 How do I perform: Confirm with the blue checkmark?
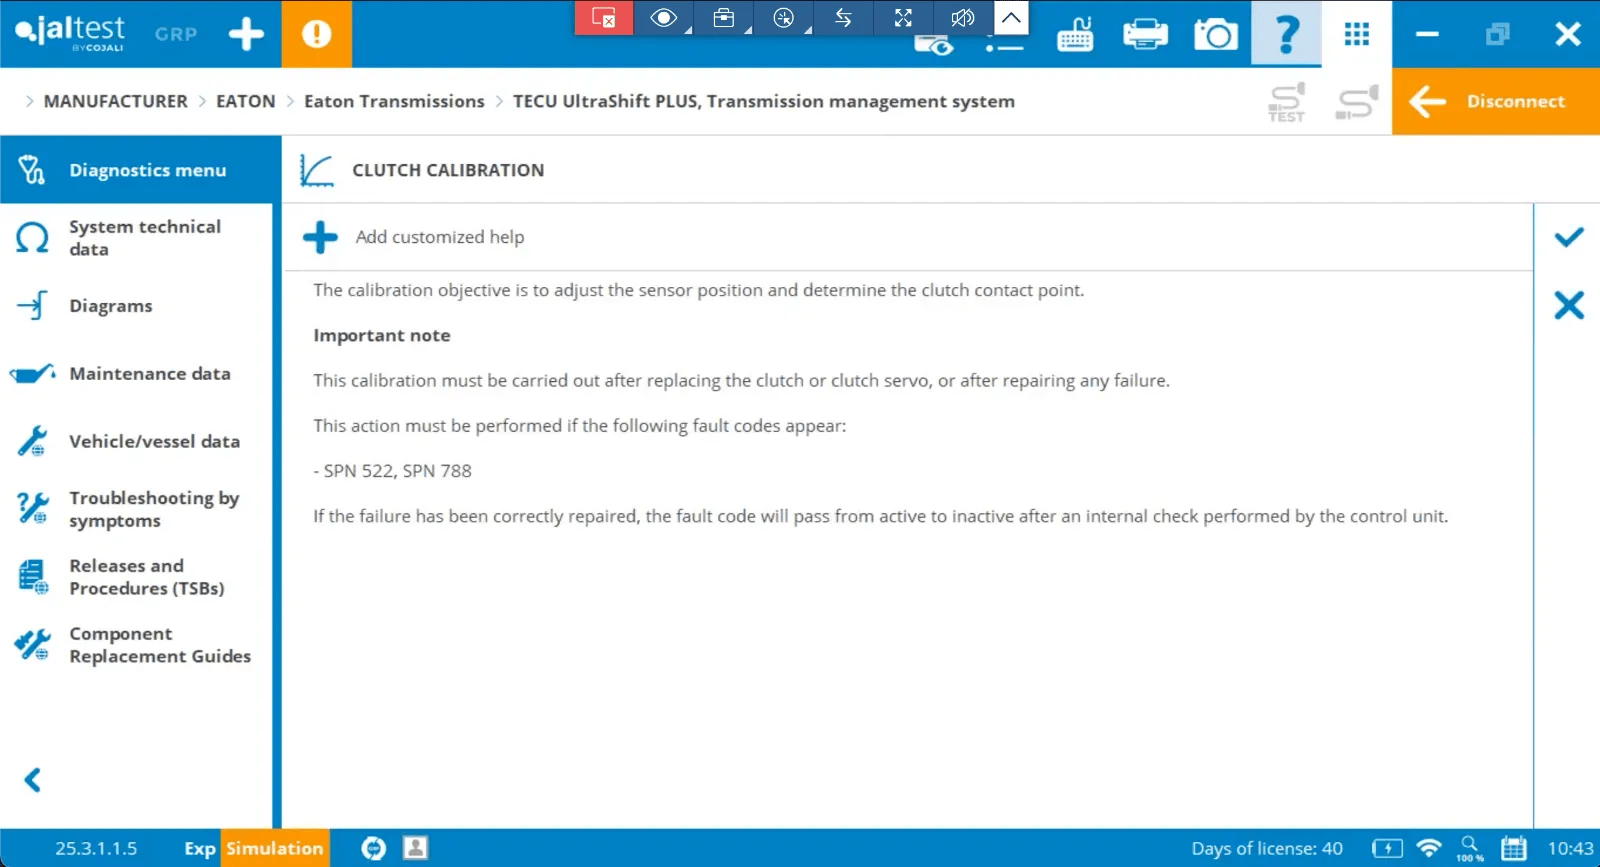(x=1569, y=237)
